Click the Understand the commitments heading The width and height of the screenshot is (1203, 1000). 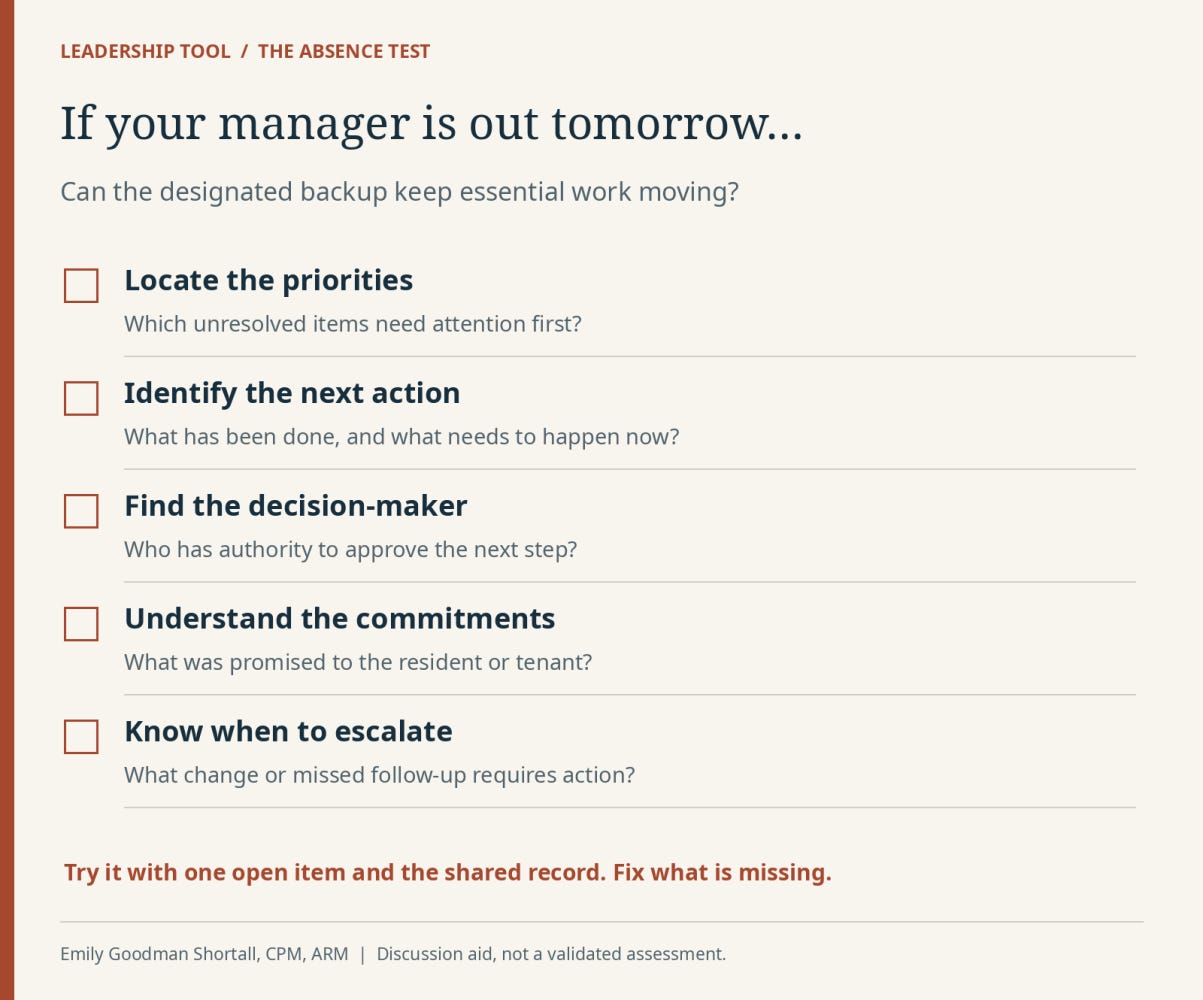pos(339,618)
